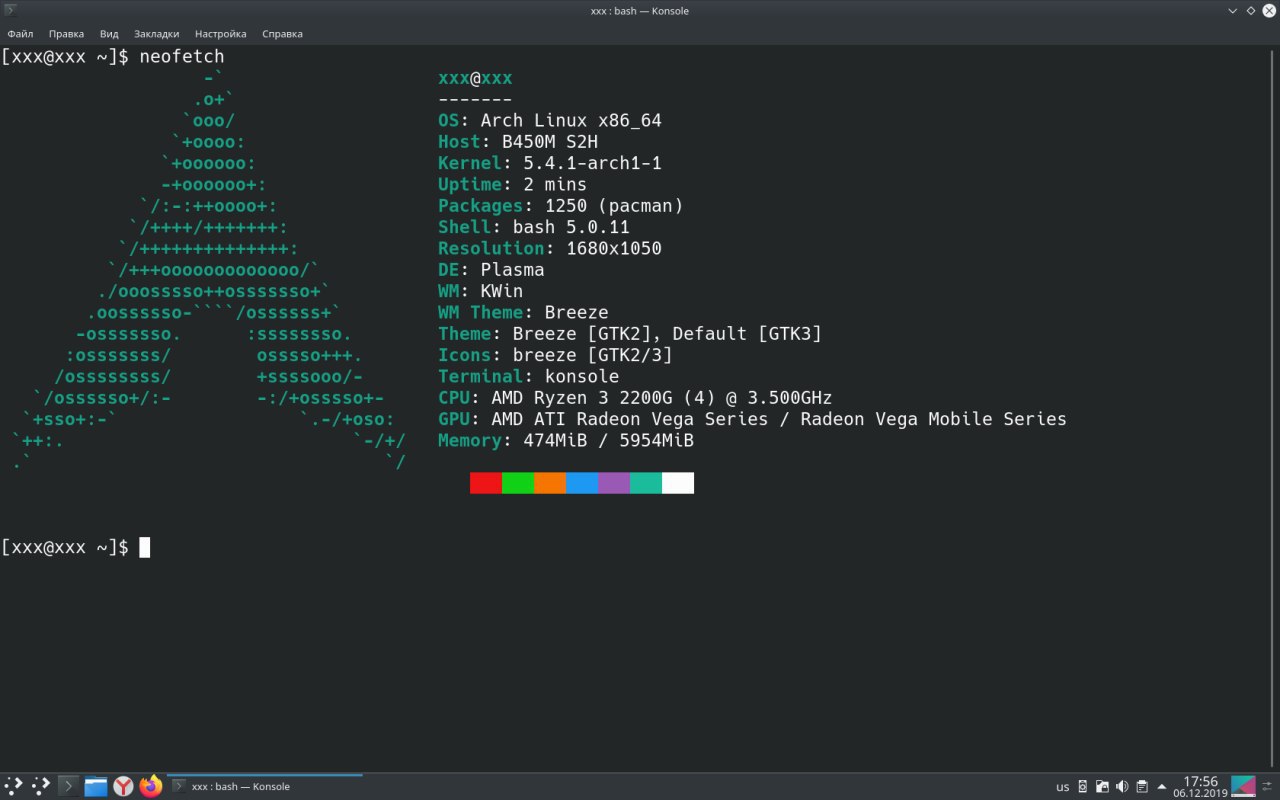Expand hidden system tray icons arrow

pyautogui.click(x=1162, y=787)
